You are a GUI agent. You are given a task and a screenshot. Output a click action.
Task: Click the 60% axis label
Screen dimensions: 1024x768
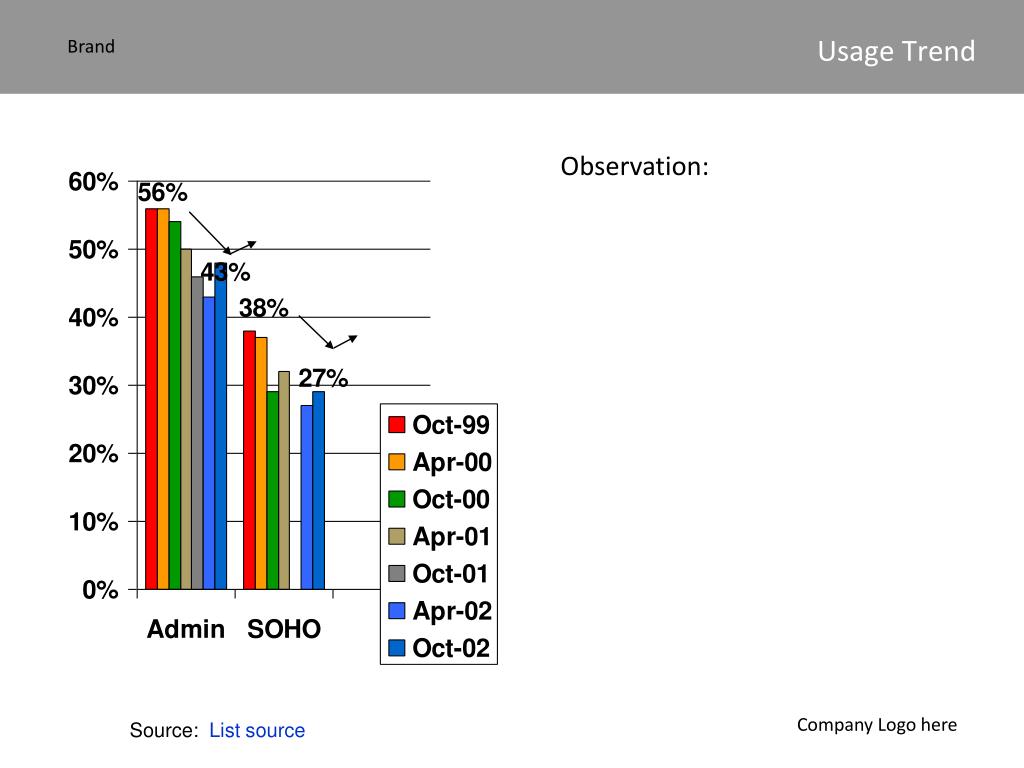coord(93,182)
